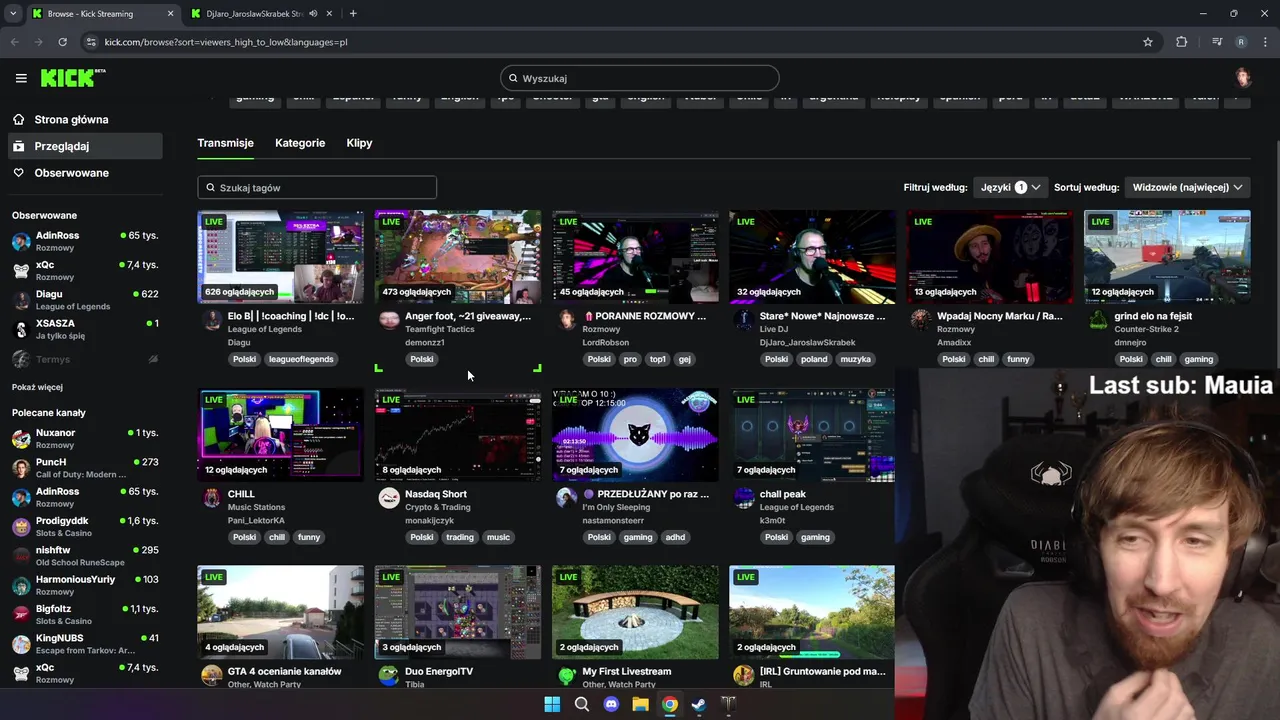The width and height of the screenshot is (1280, 720).
Task: Click the muzyka tag under Live DJ stream
Action: click(855, 359)
